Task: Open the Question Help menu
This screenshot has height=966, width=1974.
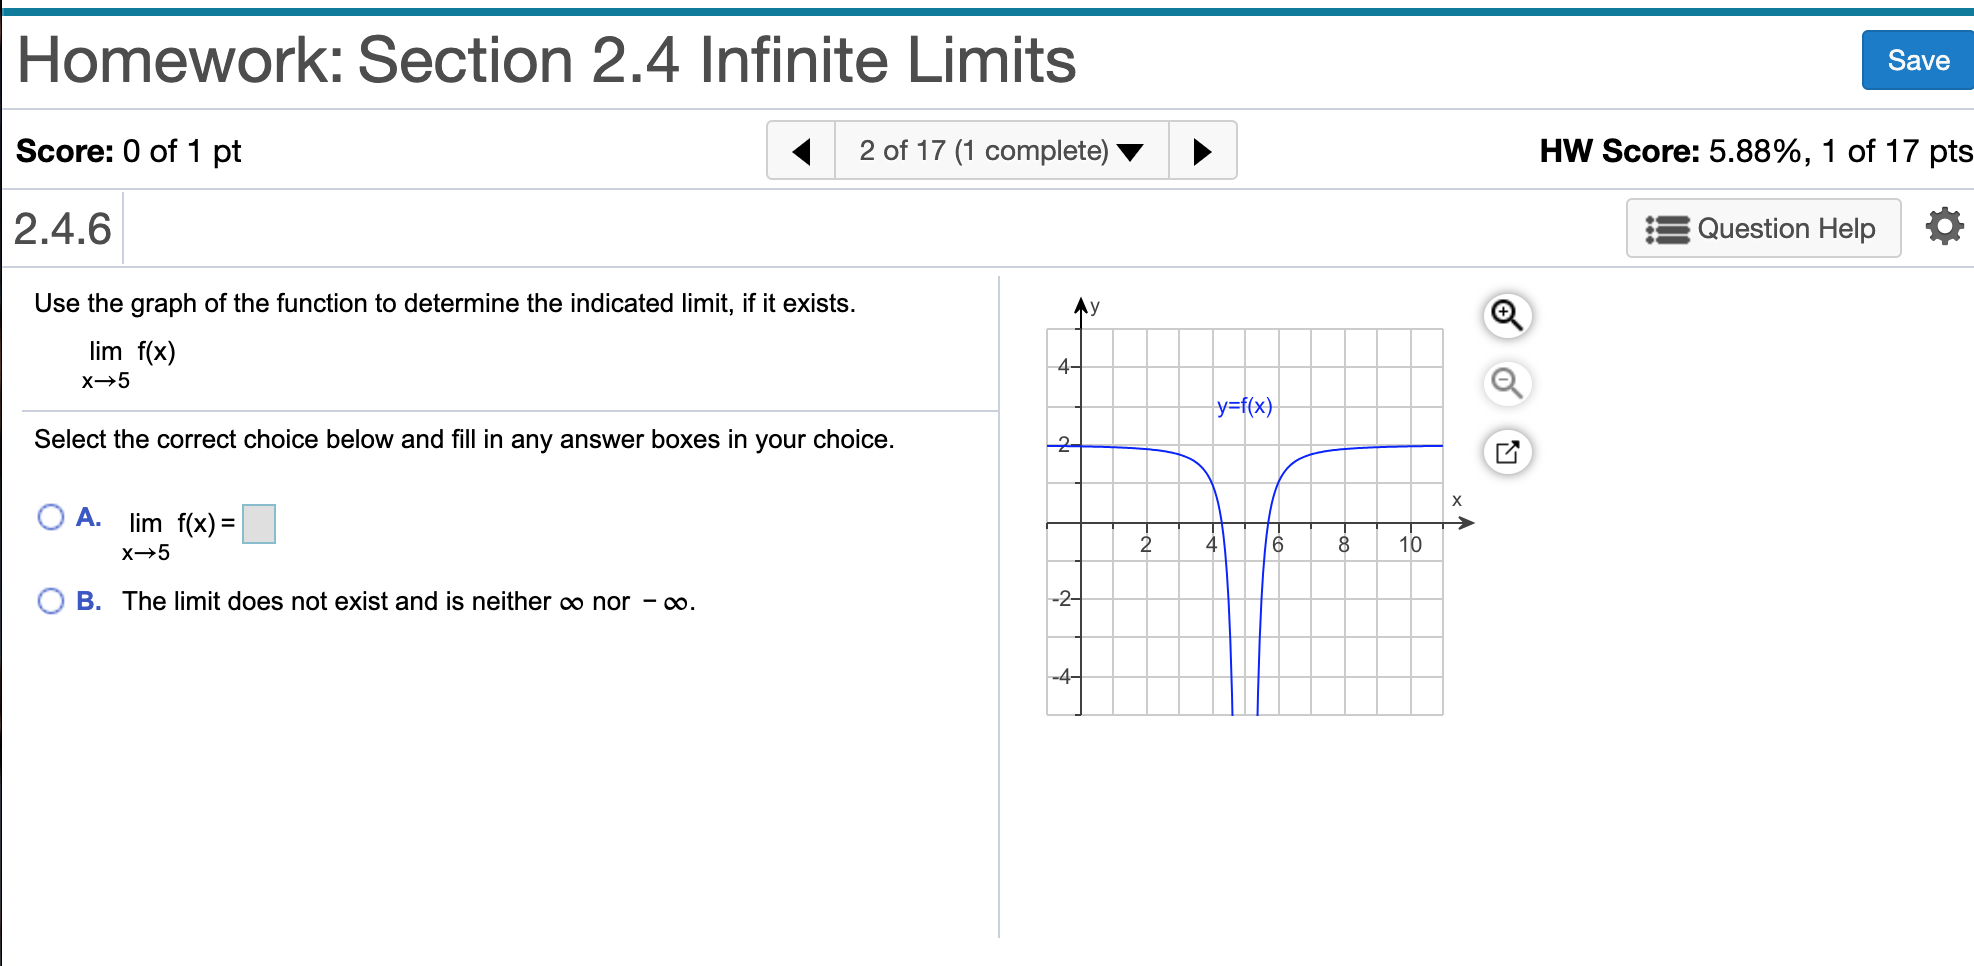Action: (x=1763, y=228)
